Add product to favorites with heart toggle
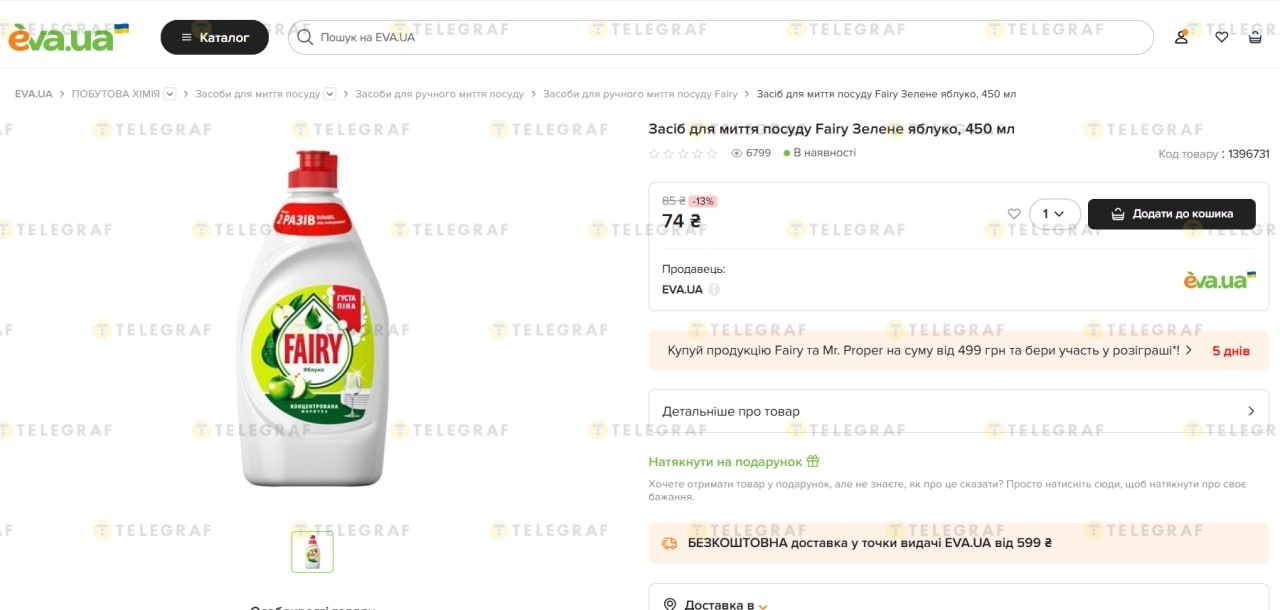1280x610 pixels. (x=1014, y=214)
